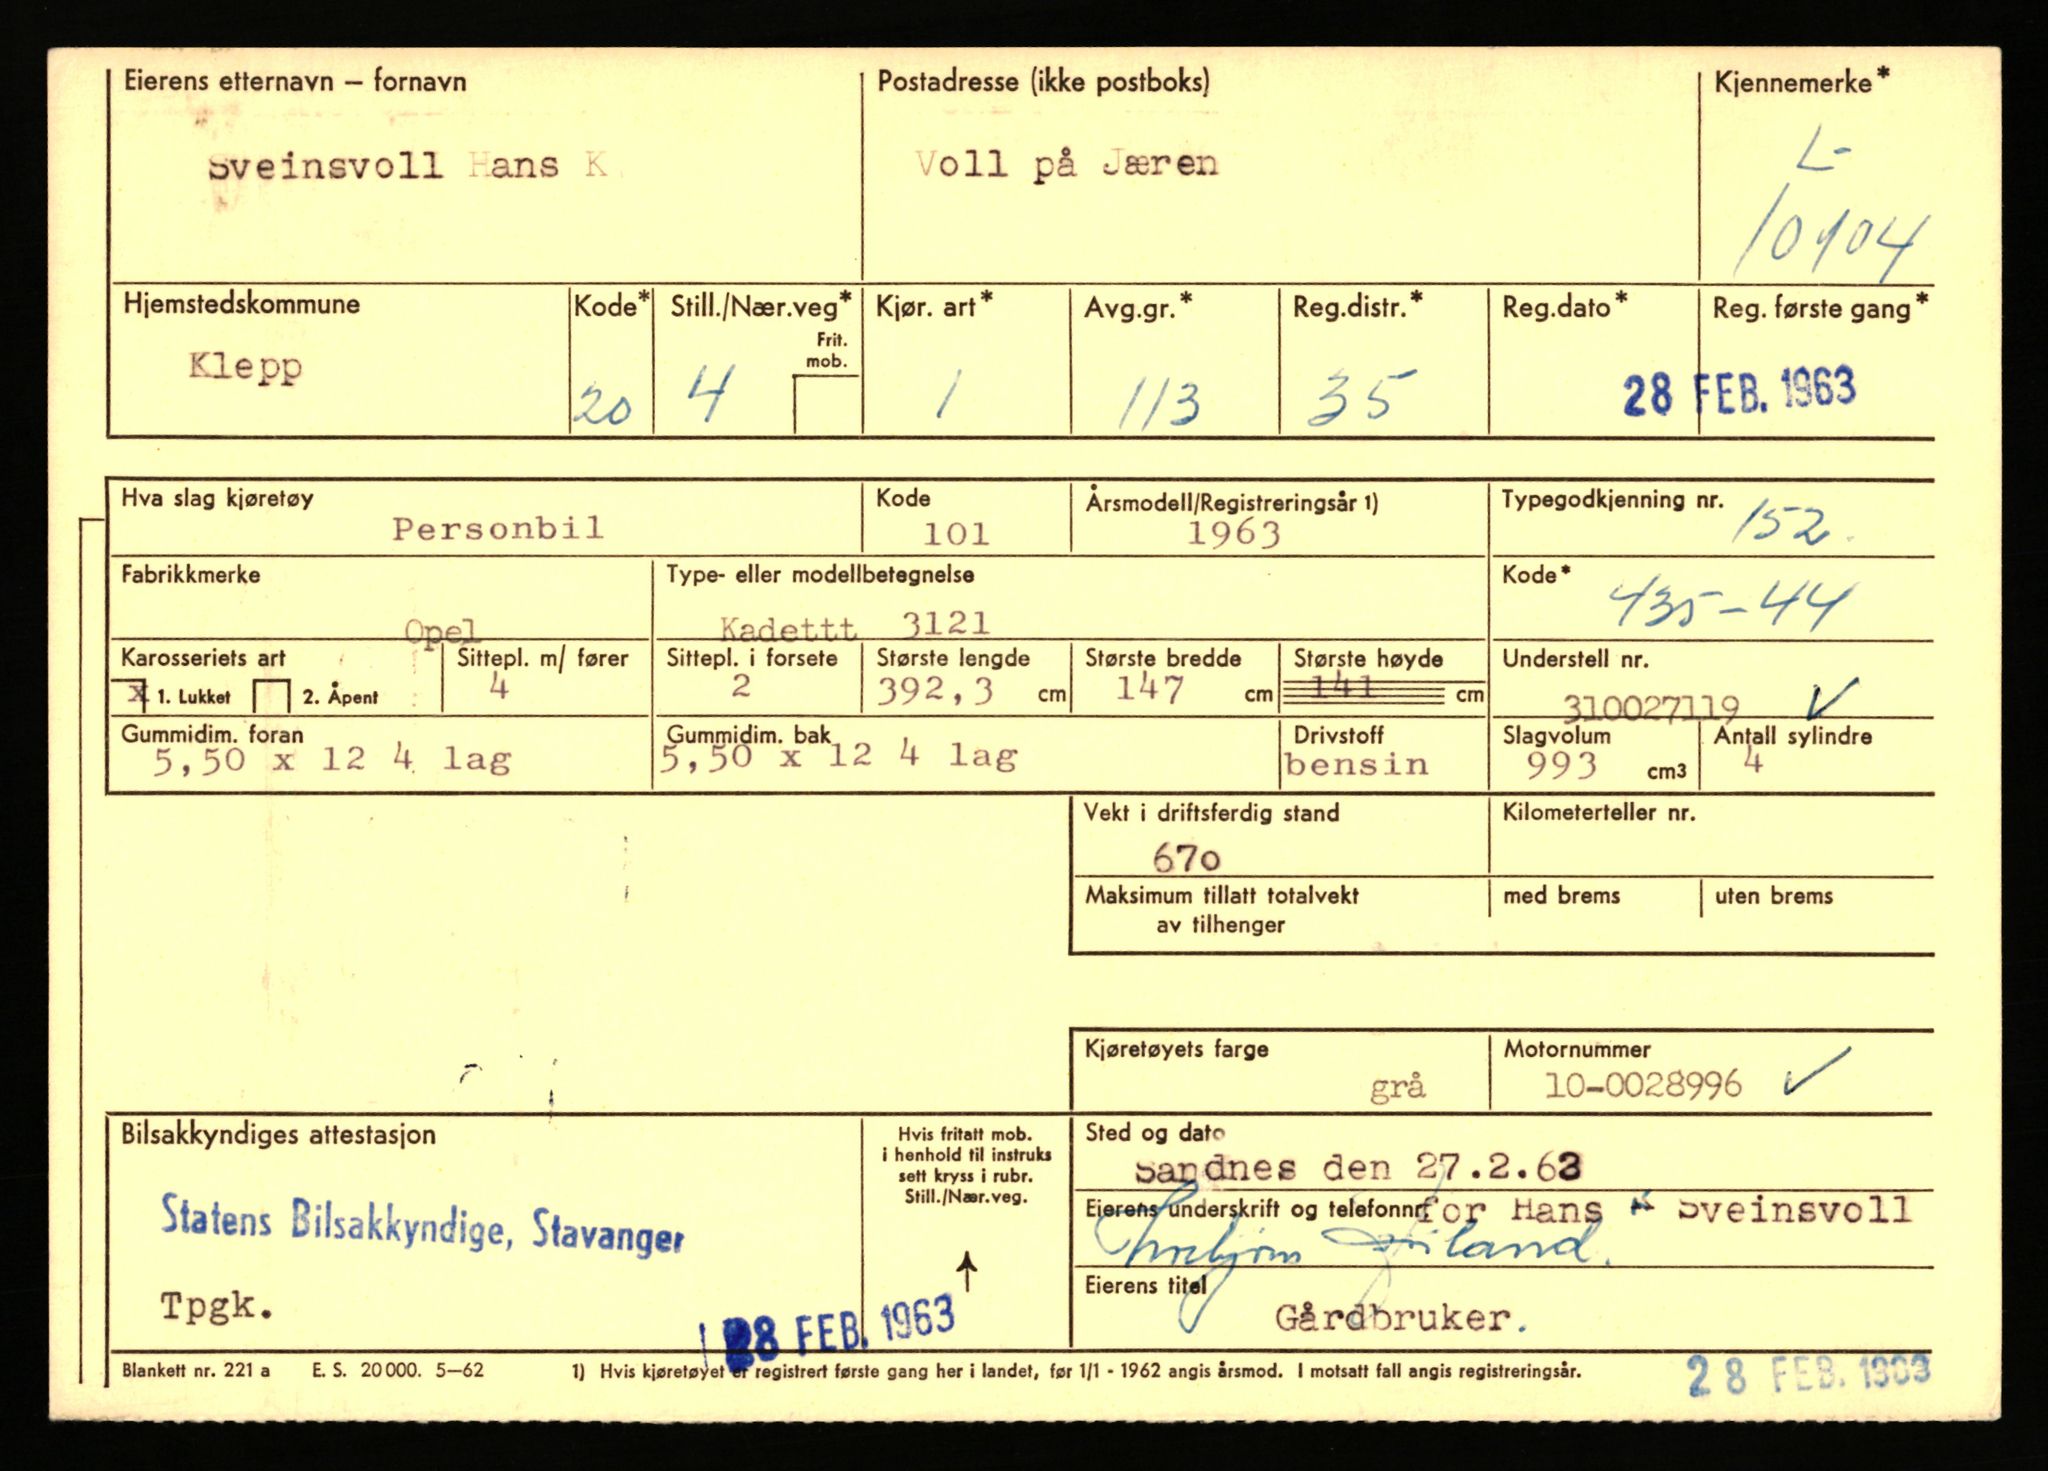The height and width of the screenshot is (1471, 2048).
Task: Select front tire dimension '5,50 x 12 4 lag'
Action: pos(332,760)
